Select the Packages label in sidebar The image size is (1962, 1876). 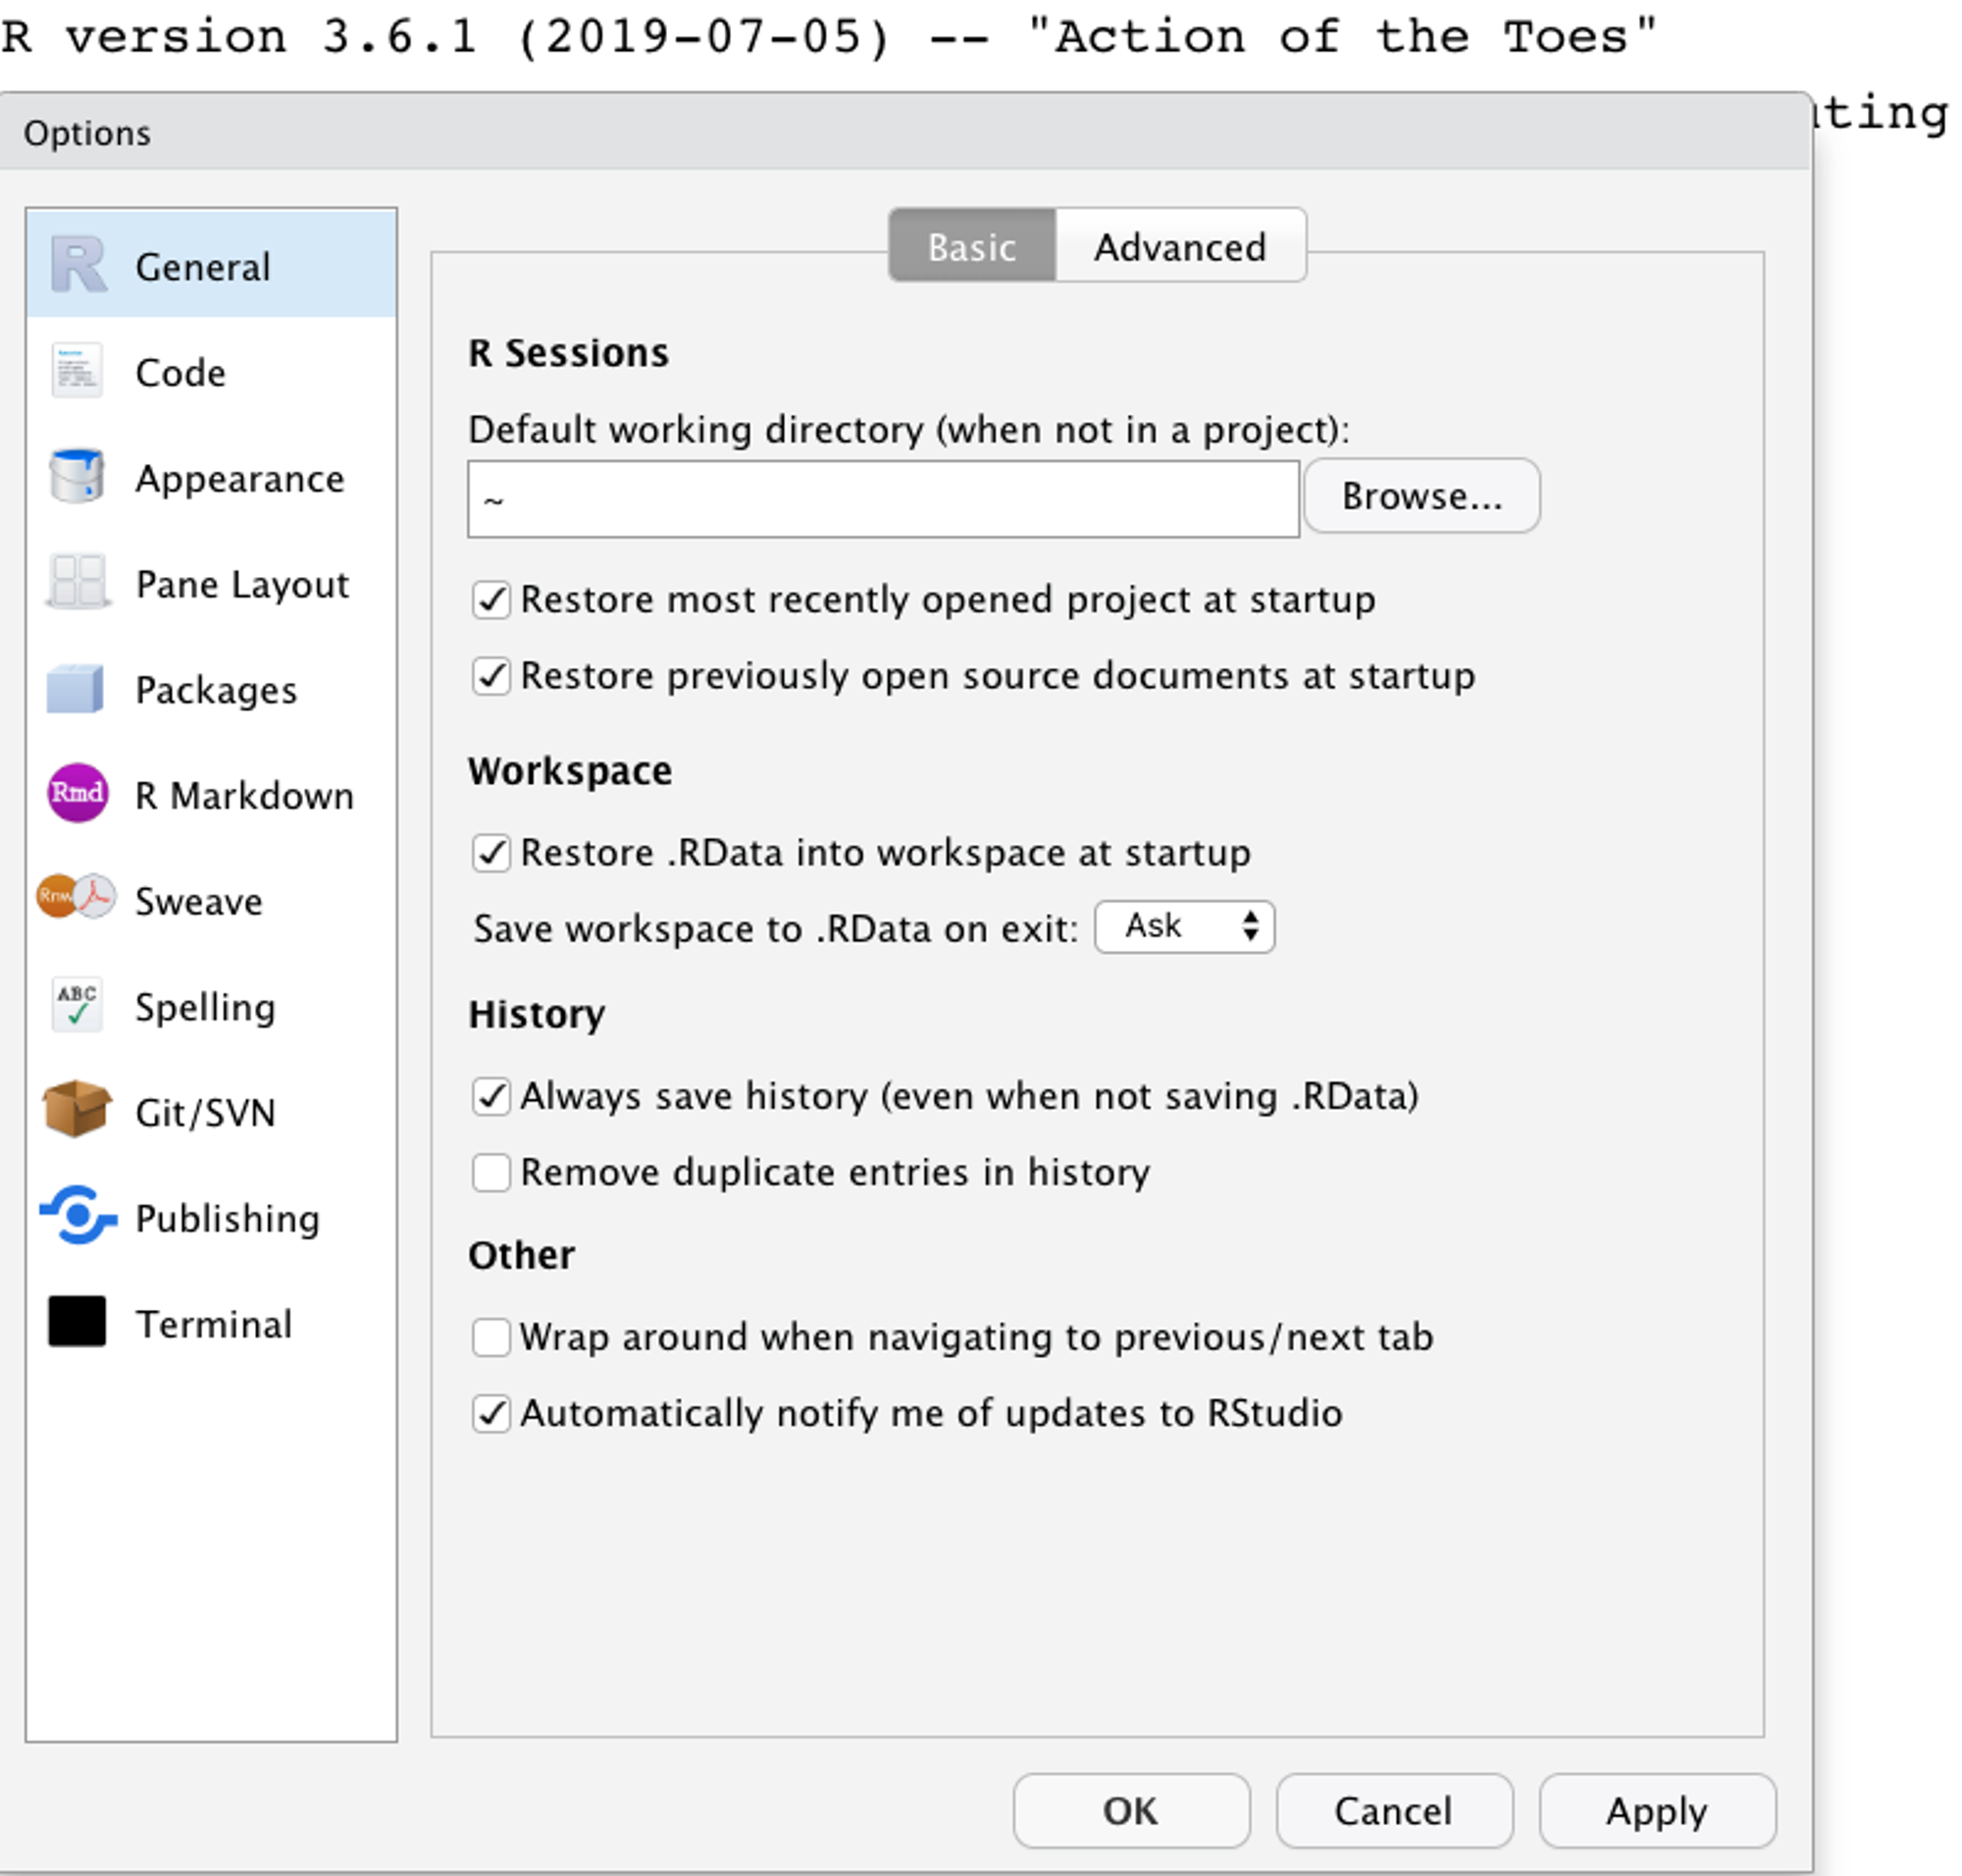(x=216, y=690)
